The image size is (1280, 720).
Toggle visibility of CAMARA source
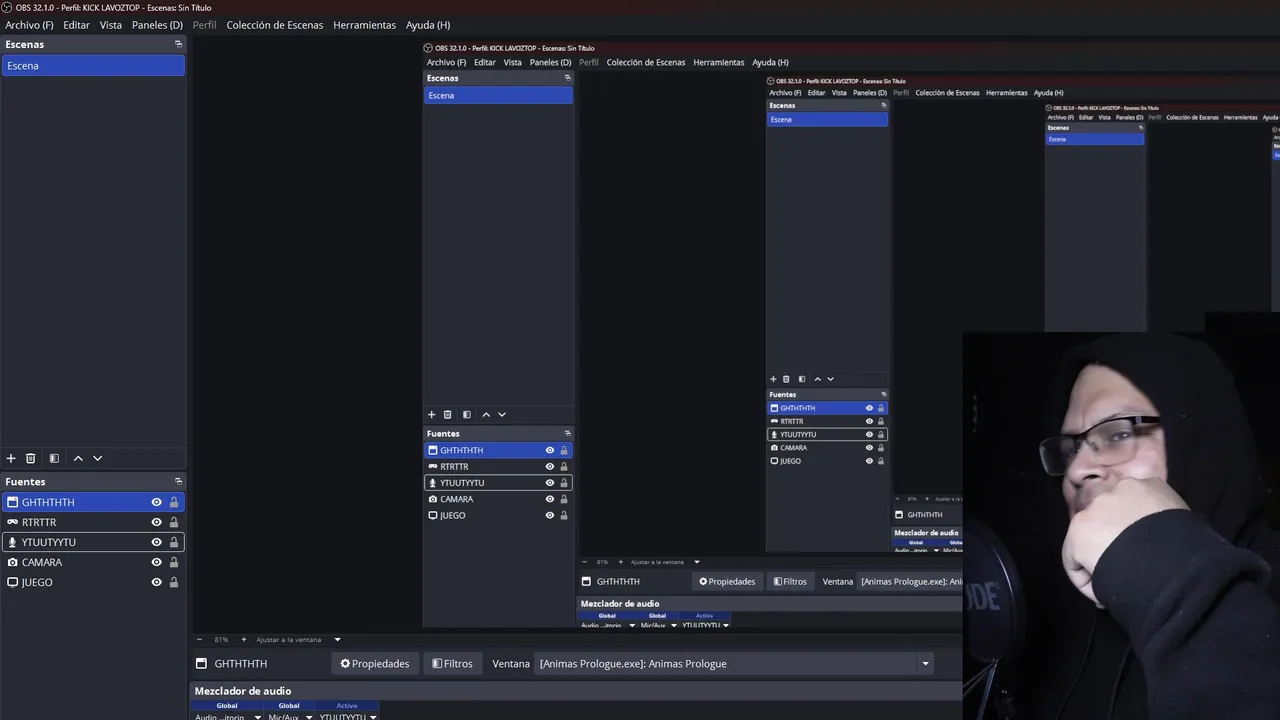pyautogui.click(x=156, y=562)
